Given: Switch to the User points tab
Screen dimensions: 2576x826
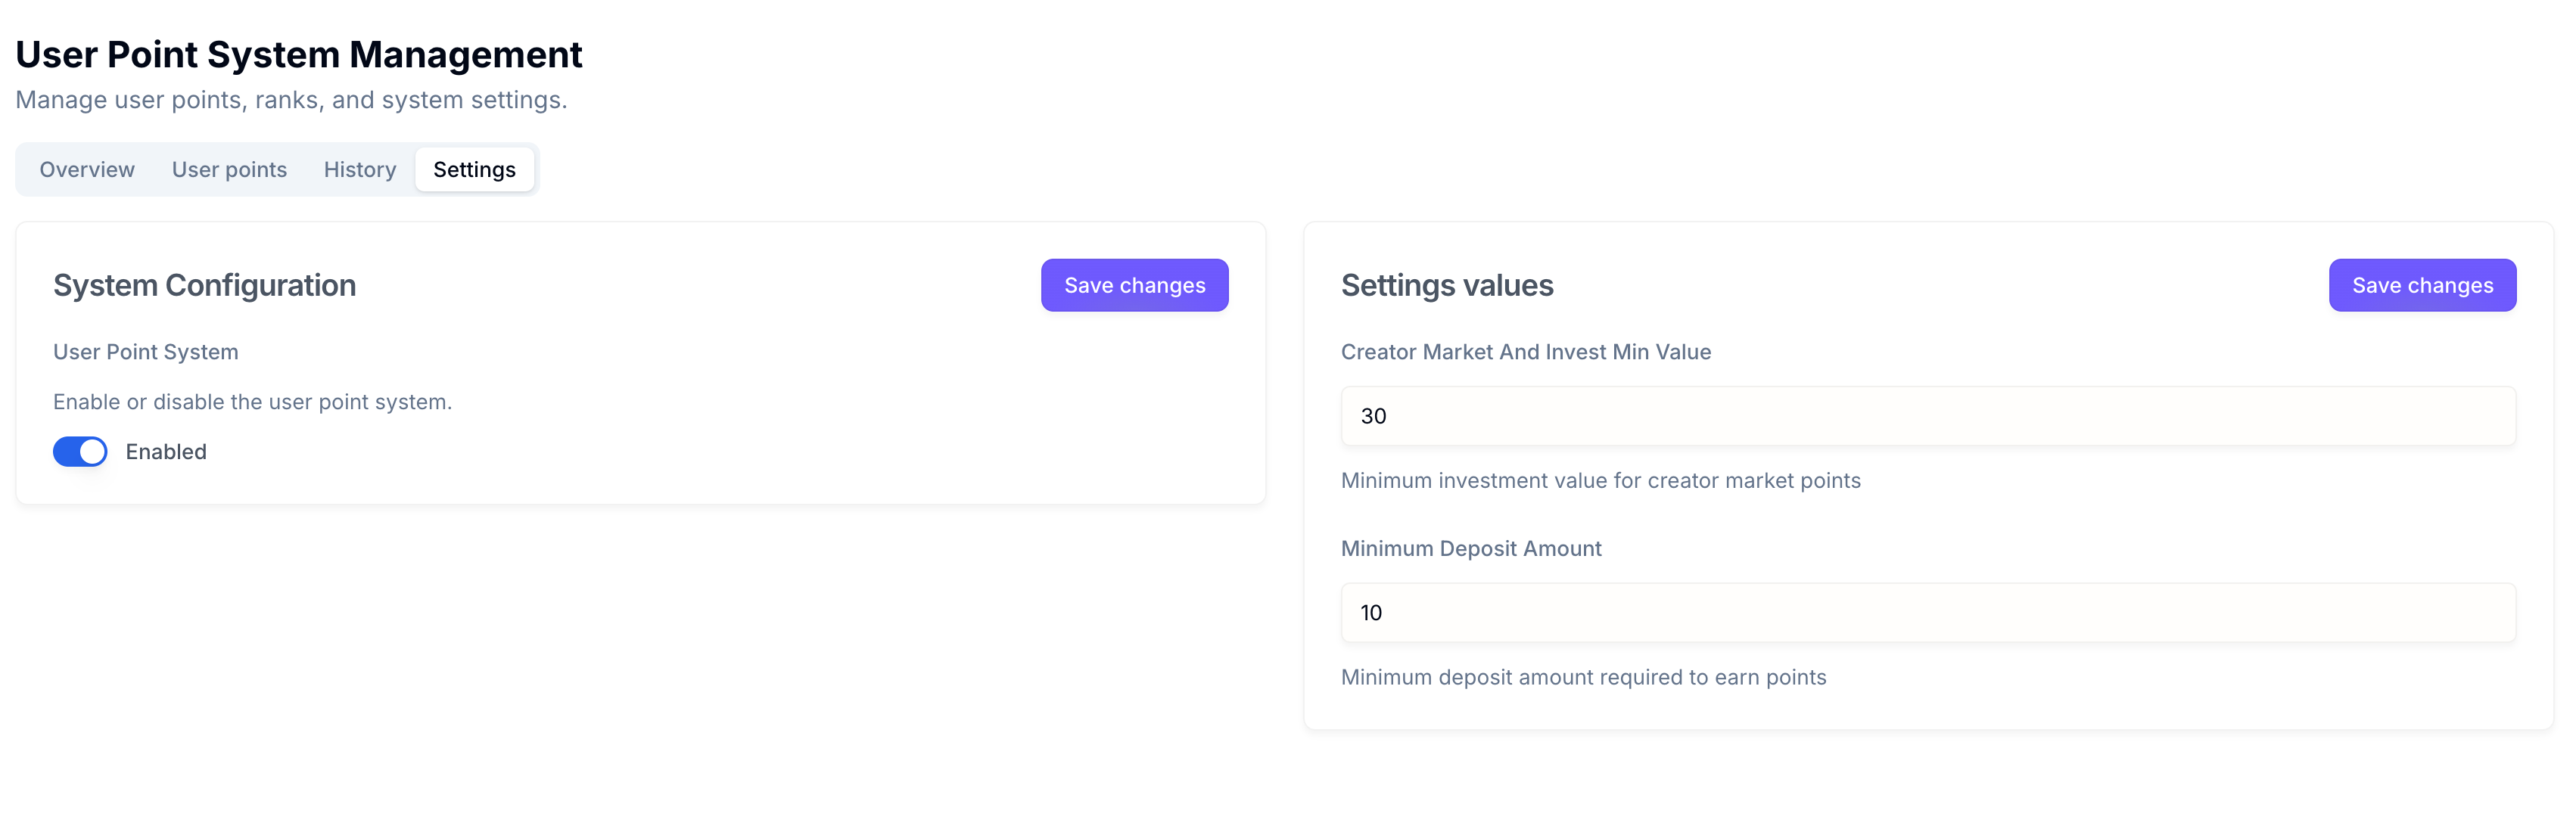Looking at the screenshot, I should coord(229,170).
